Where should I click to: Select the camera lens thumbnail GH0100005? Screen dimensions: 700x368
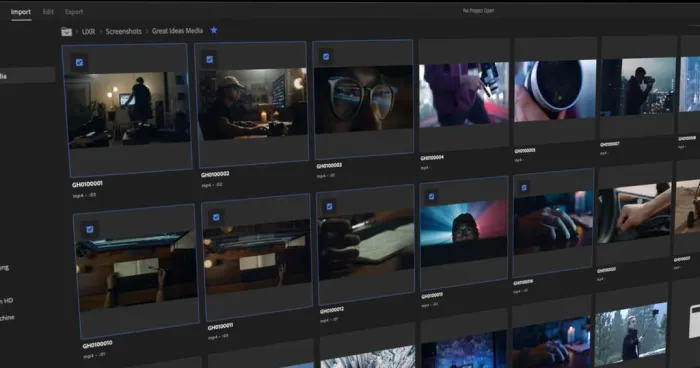tap(555, 91)
